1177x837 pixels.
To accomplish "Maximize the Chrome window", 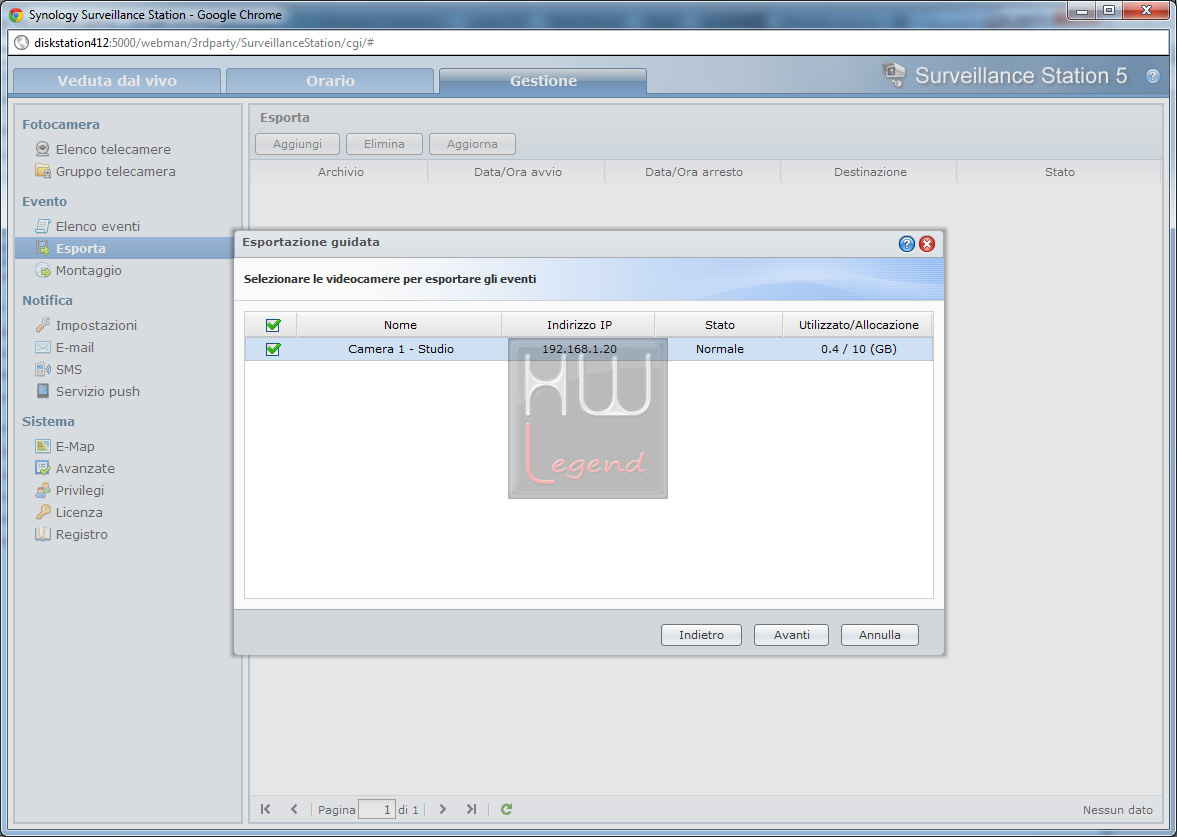I will [1109, 11].
